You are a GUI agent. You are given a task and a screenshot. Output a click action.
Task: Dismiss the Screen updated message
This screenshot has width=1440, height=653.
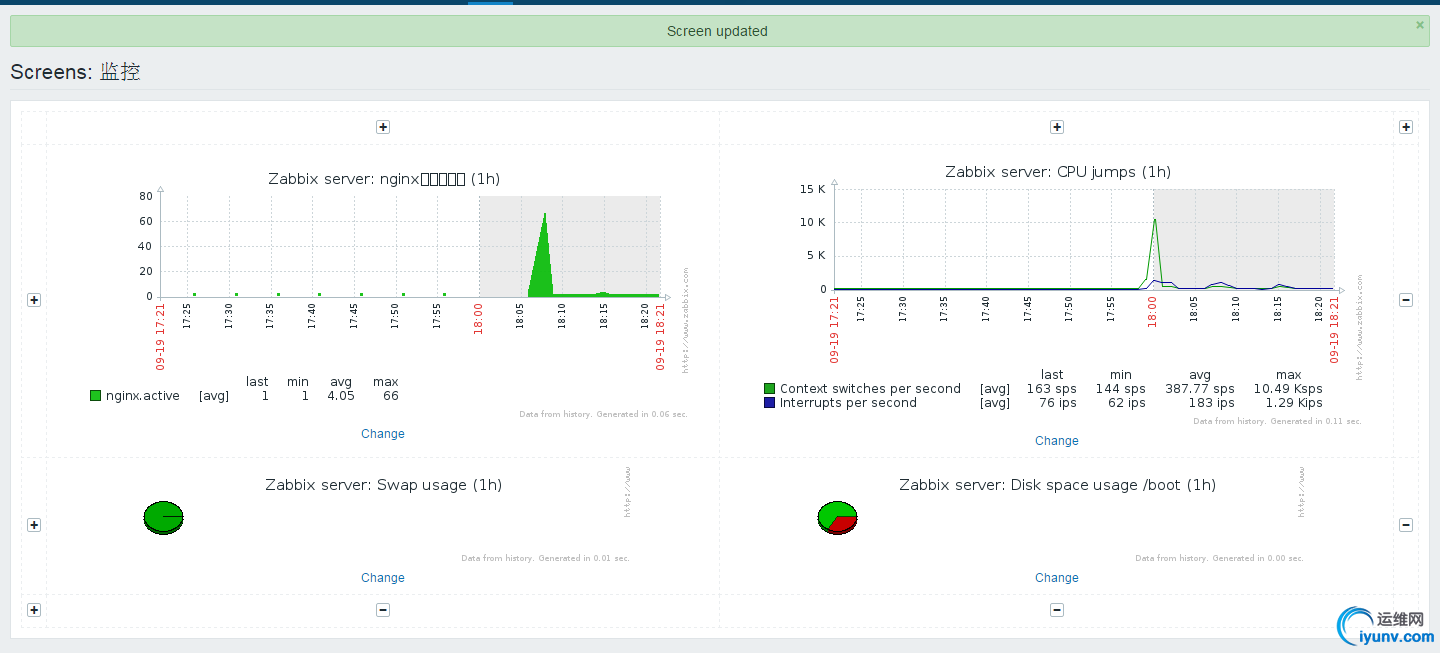pyautogui.click(x=1420, y=25)
